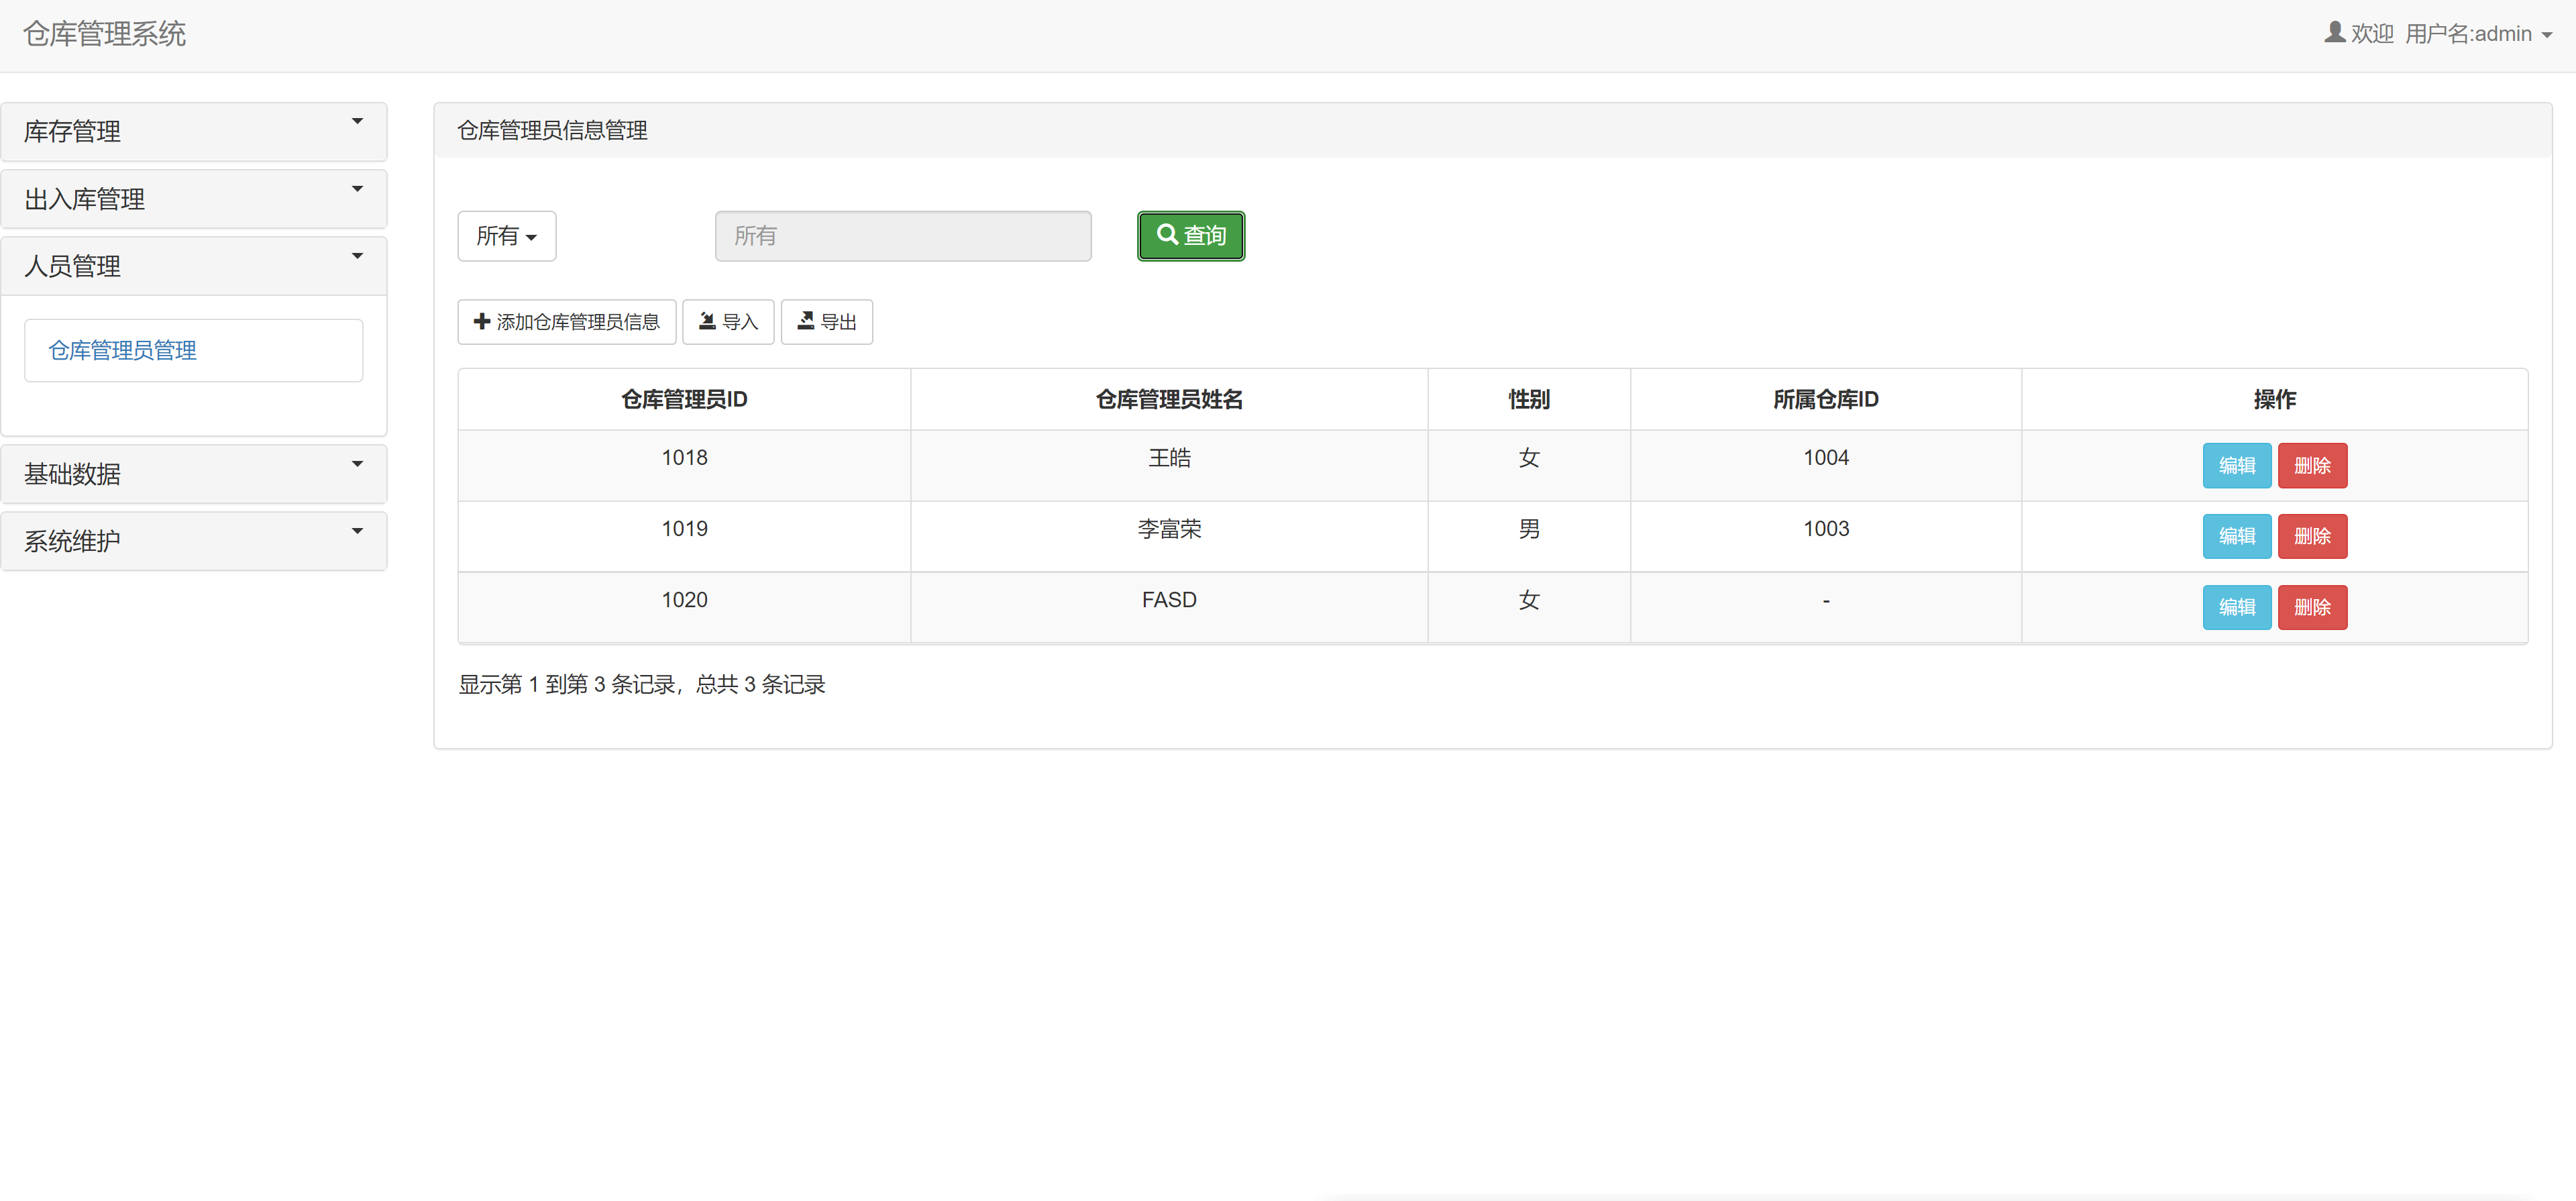Click 删除 for manager 李富荣
This screenshot has width=2576, height=1201.
click(x=2313, y=536)
